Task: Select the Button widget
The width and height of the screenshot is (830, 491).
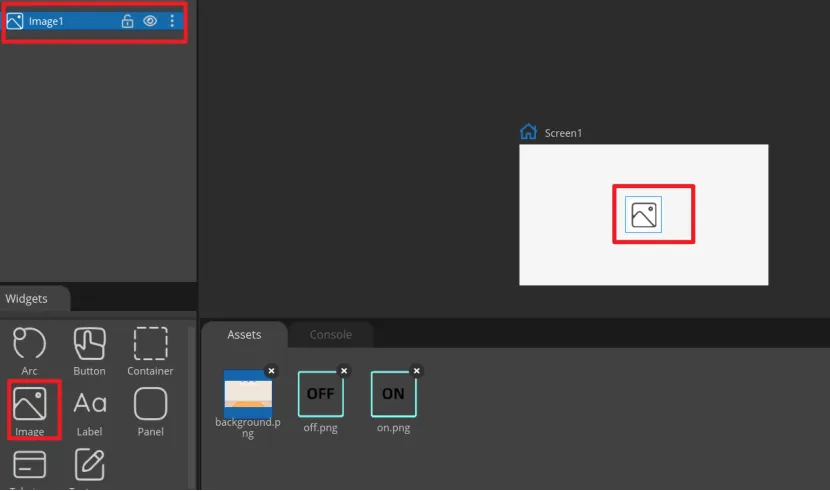Action: (89, 346)
